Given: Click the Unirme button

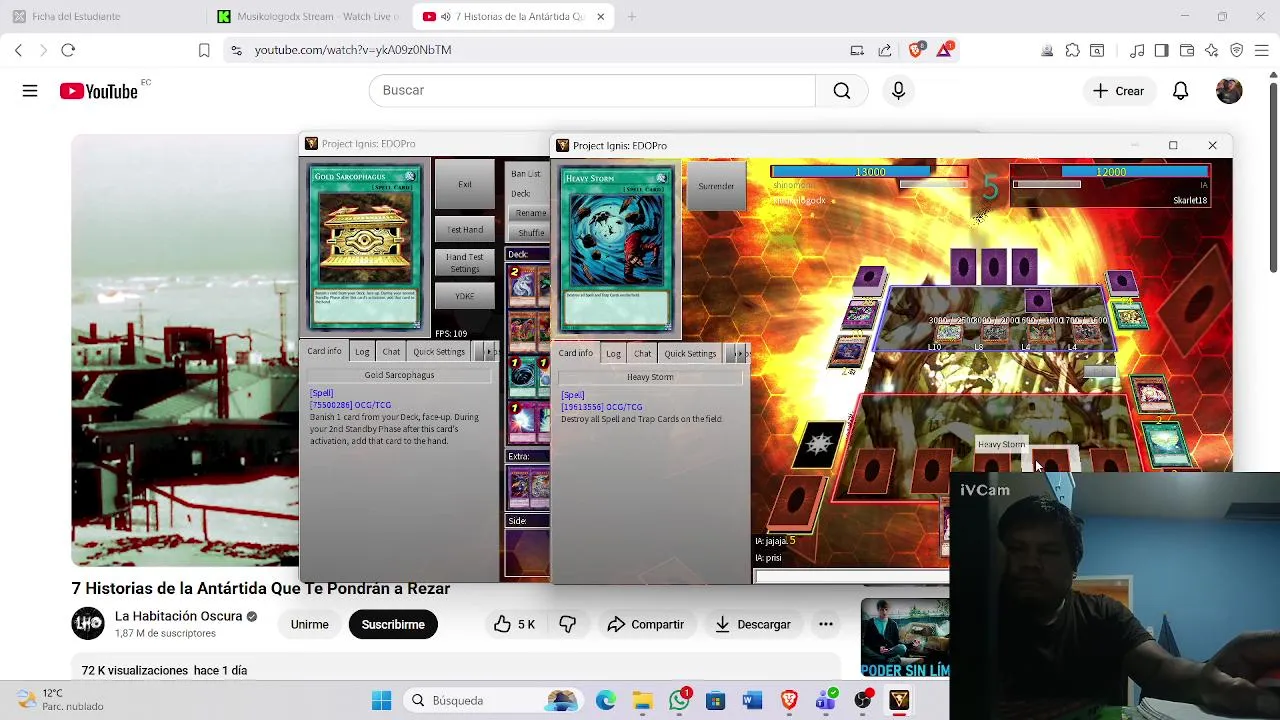Looking at the screenshot, I should tap(309, 624).
